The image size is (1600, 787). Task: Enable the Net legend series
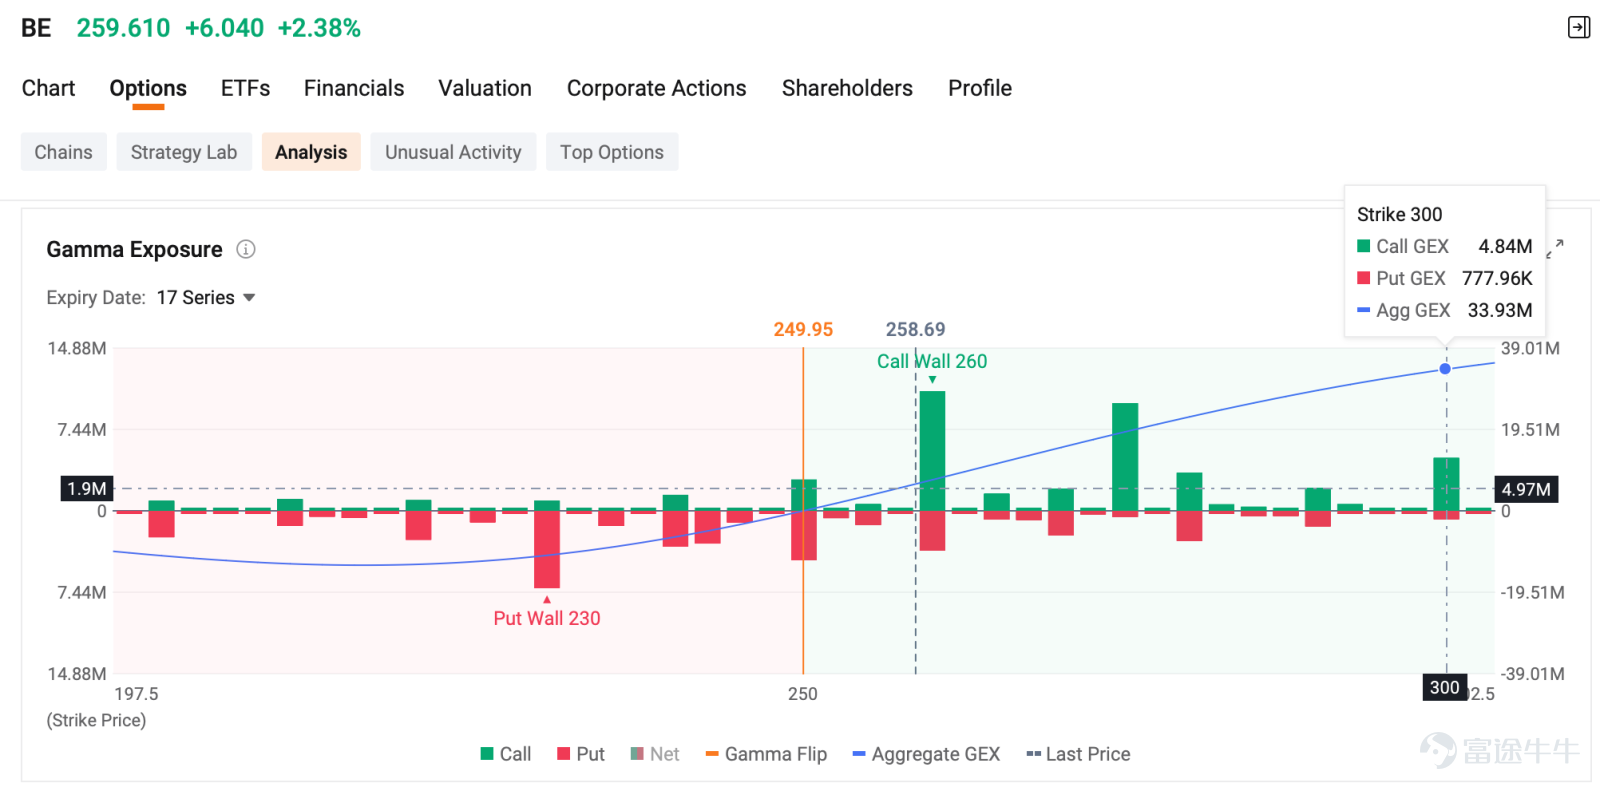click(x=655, y=754)
